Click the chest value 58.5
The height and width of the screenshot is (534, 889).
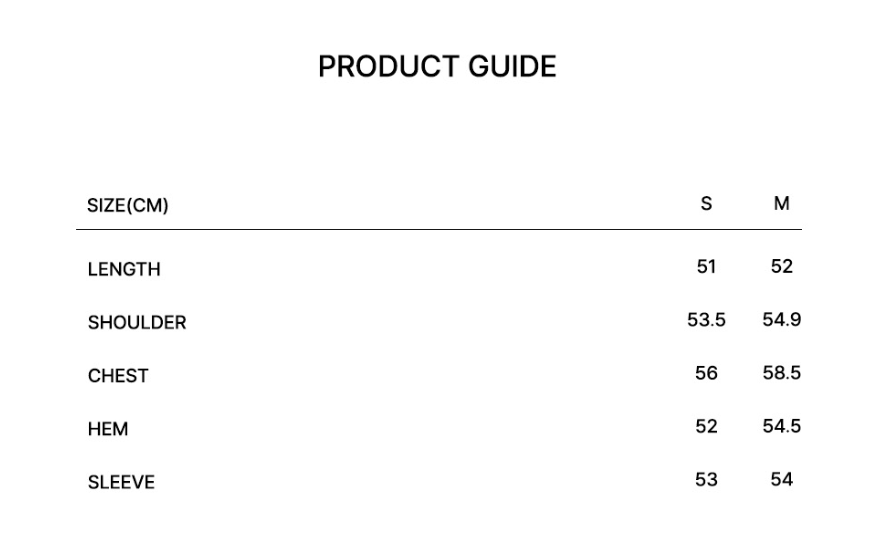coord(782,373)
